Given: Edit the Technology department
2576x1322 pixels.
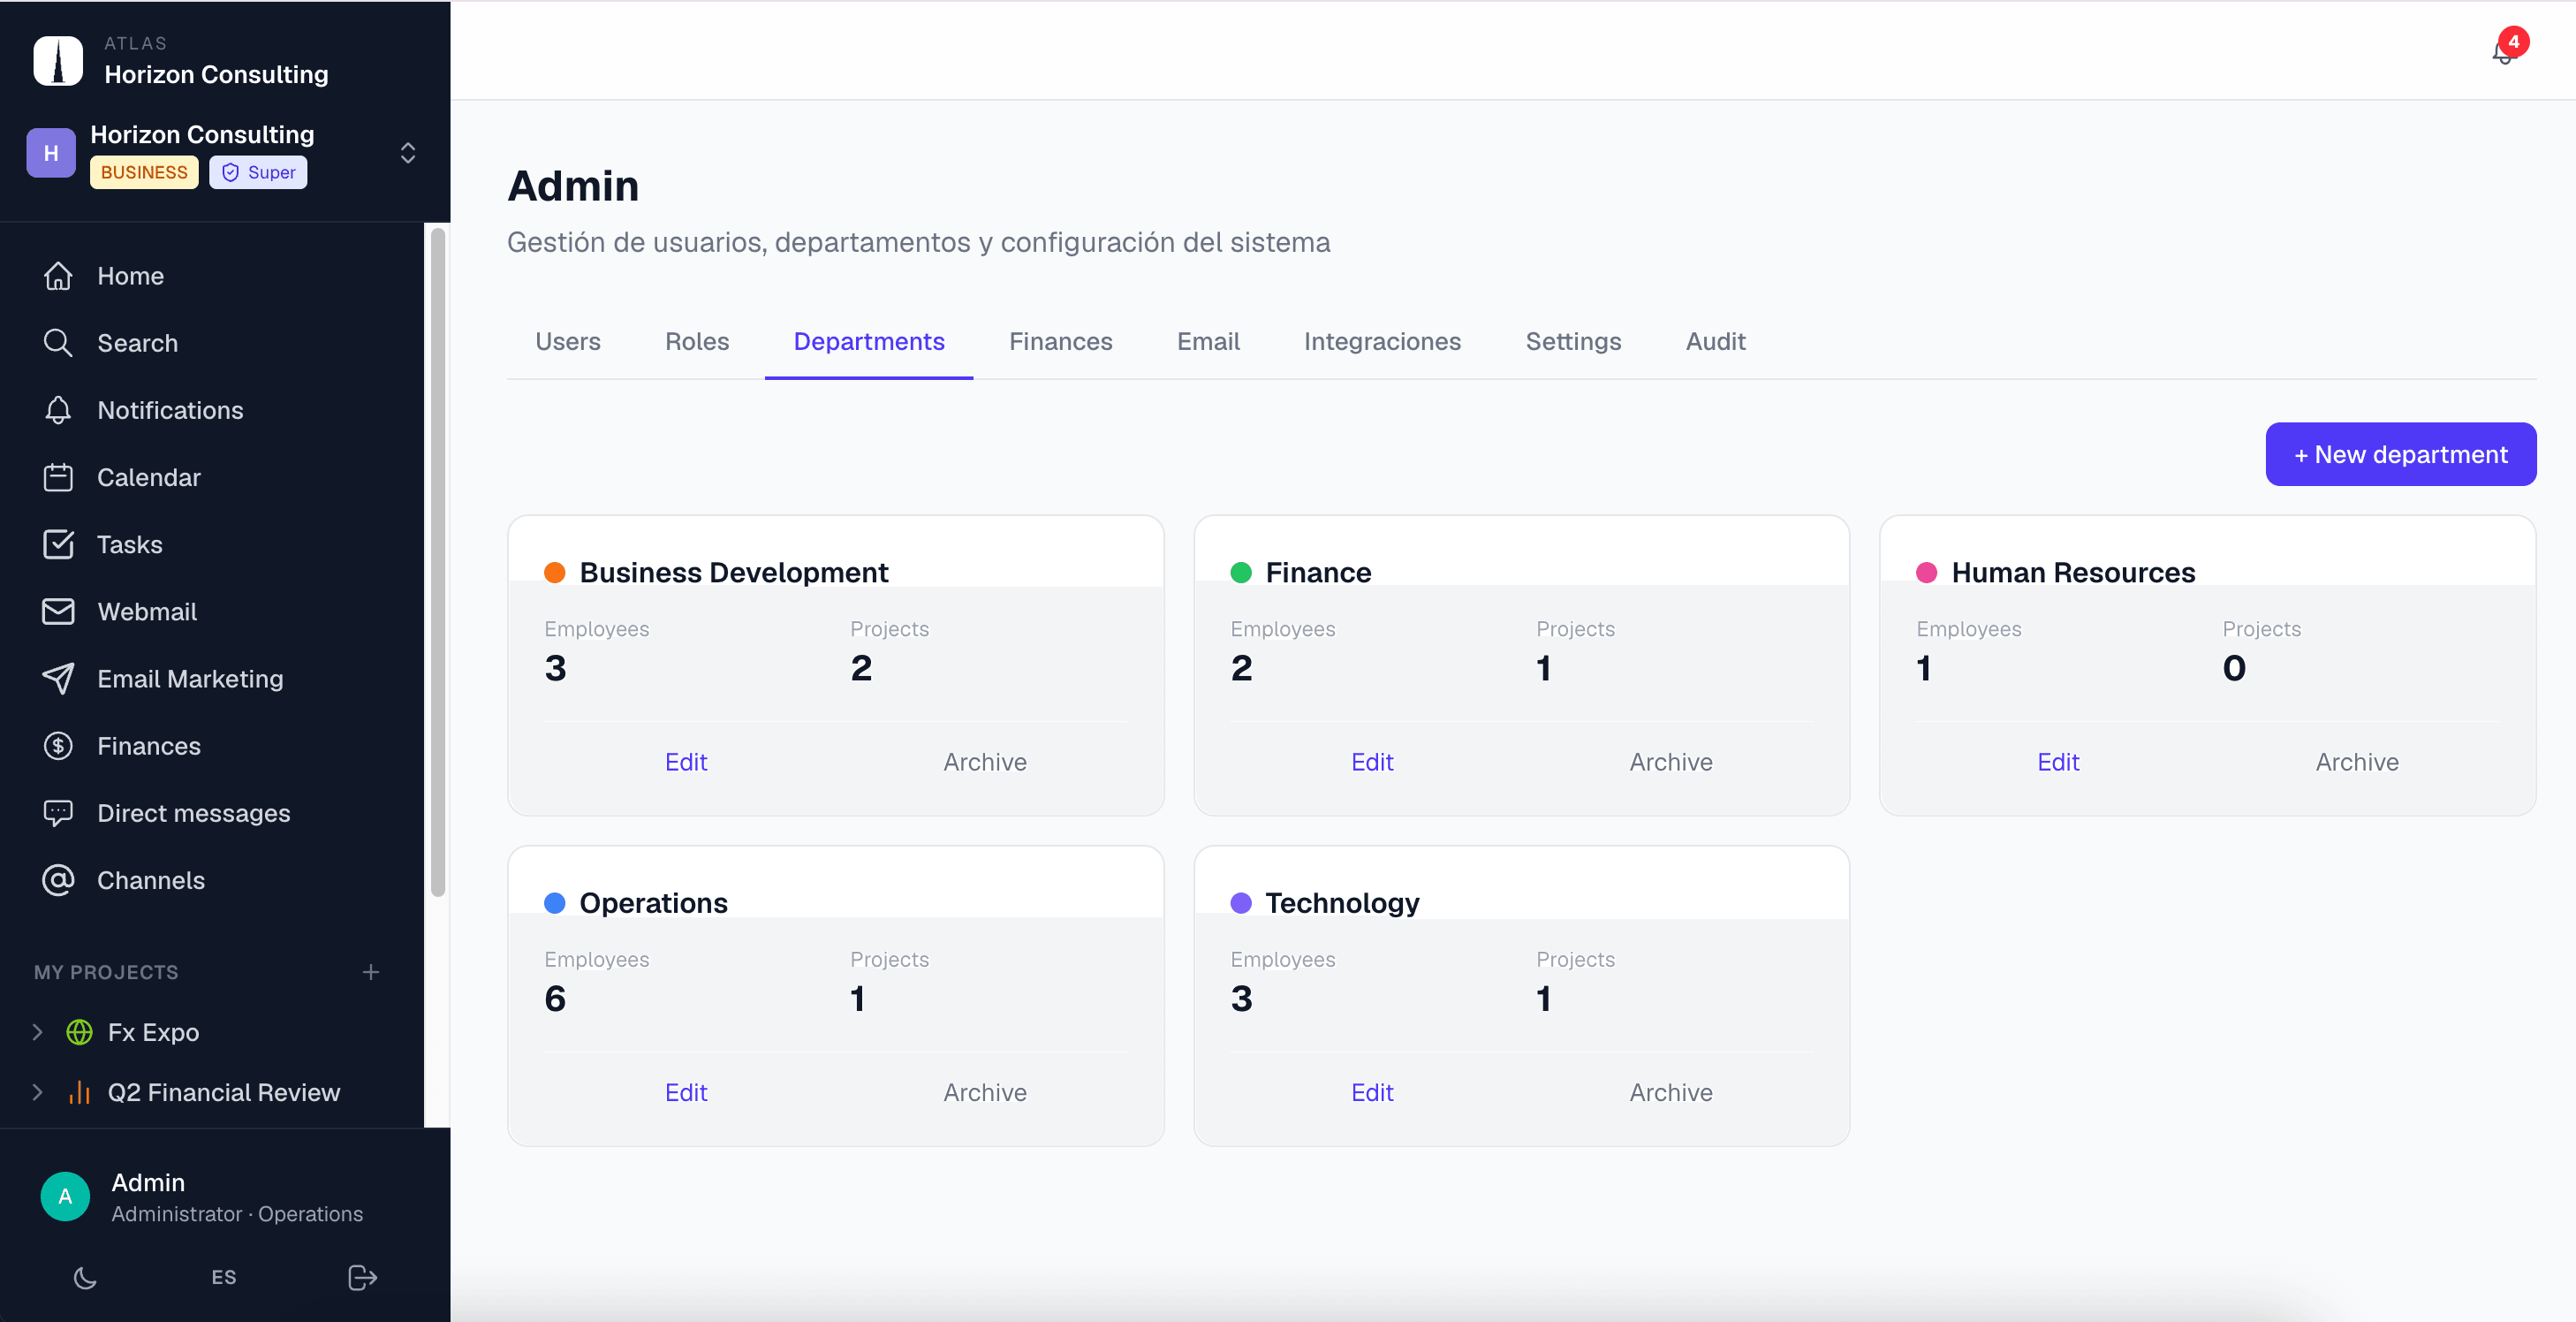Looking at the screenshot, I should point(1372,1092).
